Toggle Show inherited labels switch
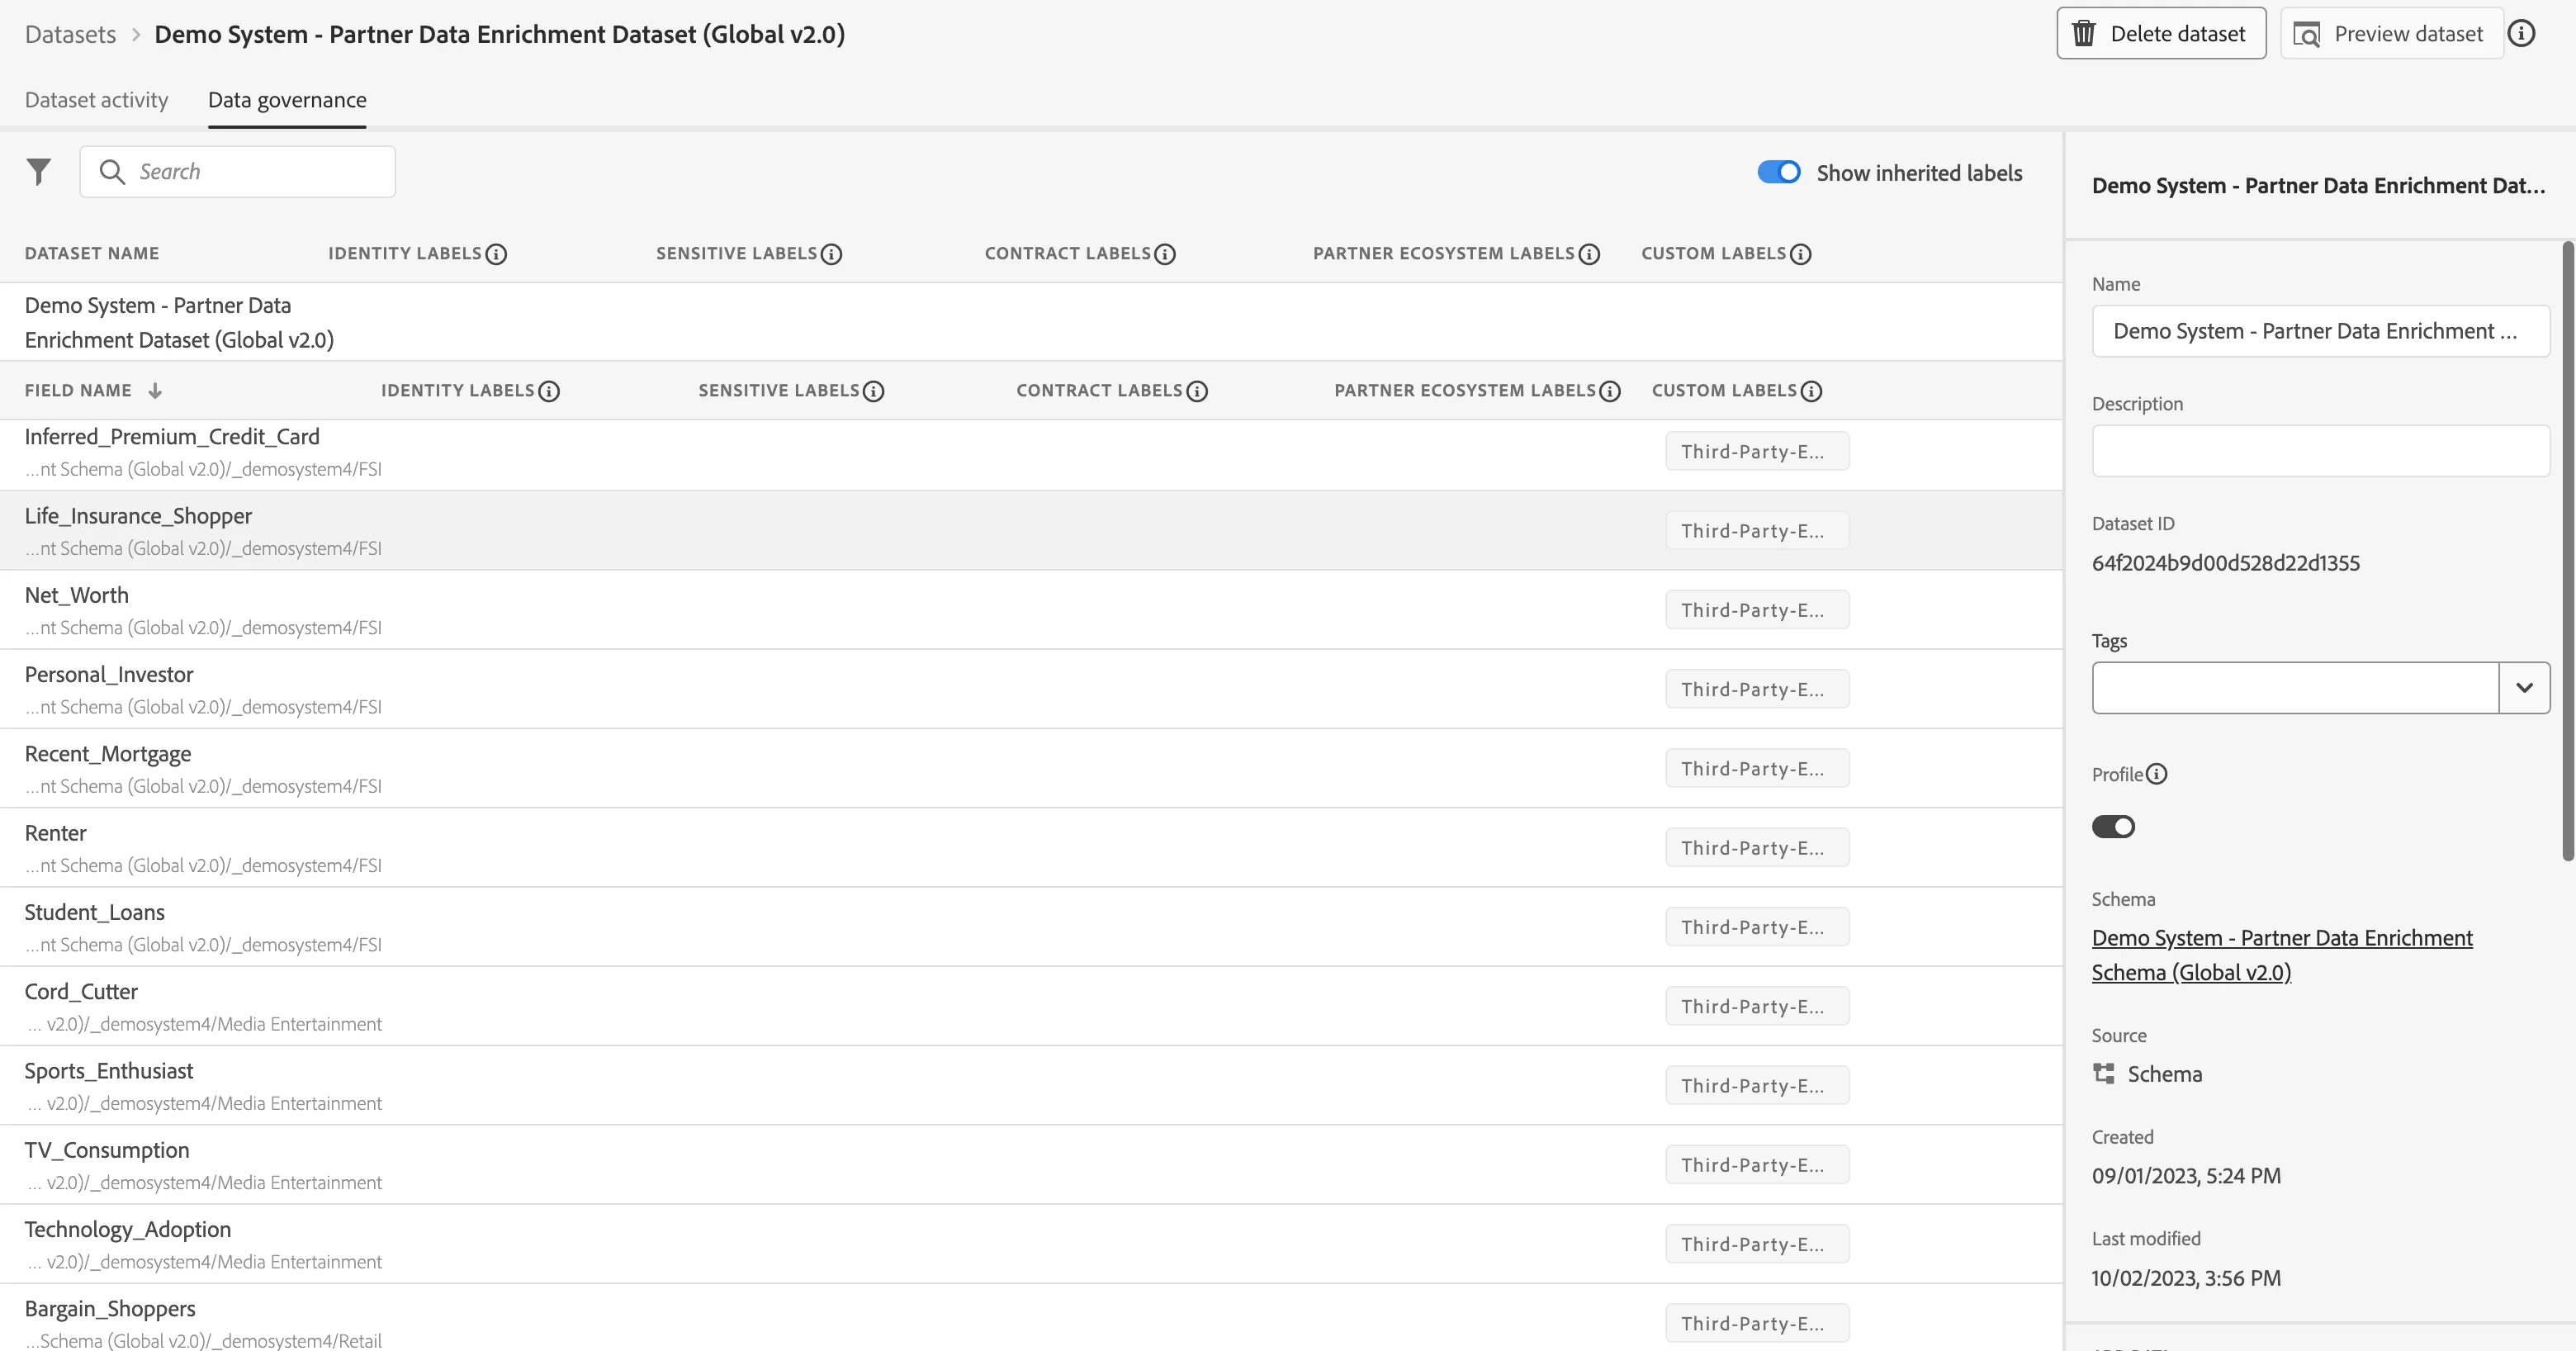The height and width of the screenshot is (1351, 2576). tap(1779, 172)
